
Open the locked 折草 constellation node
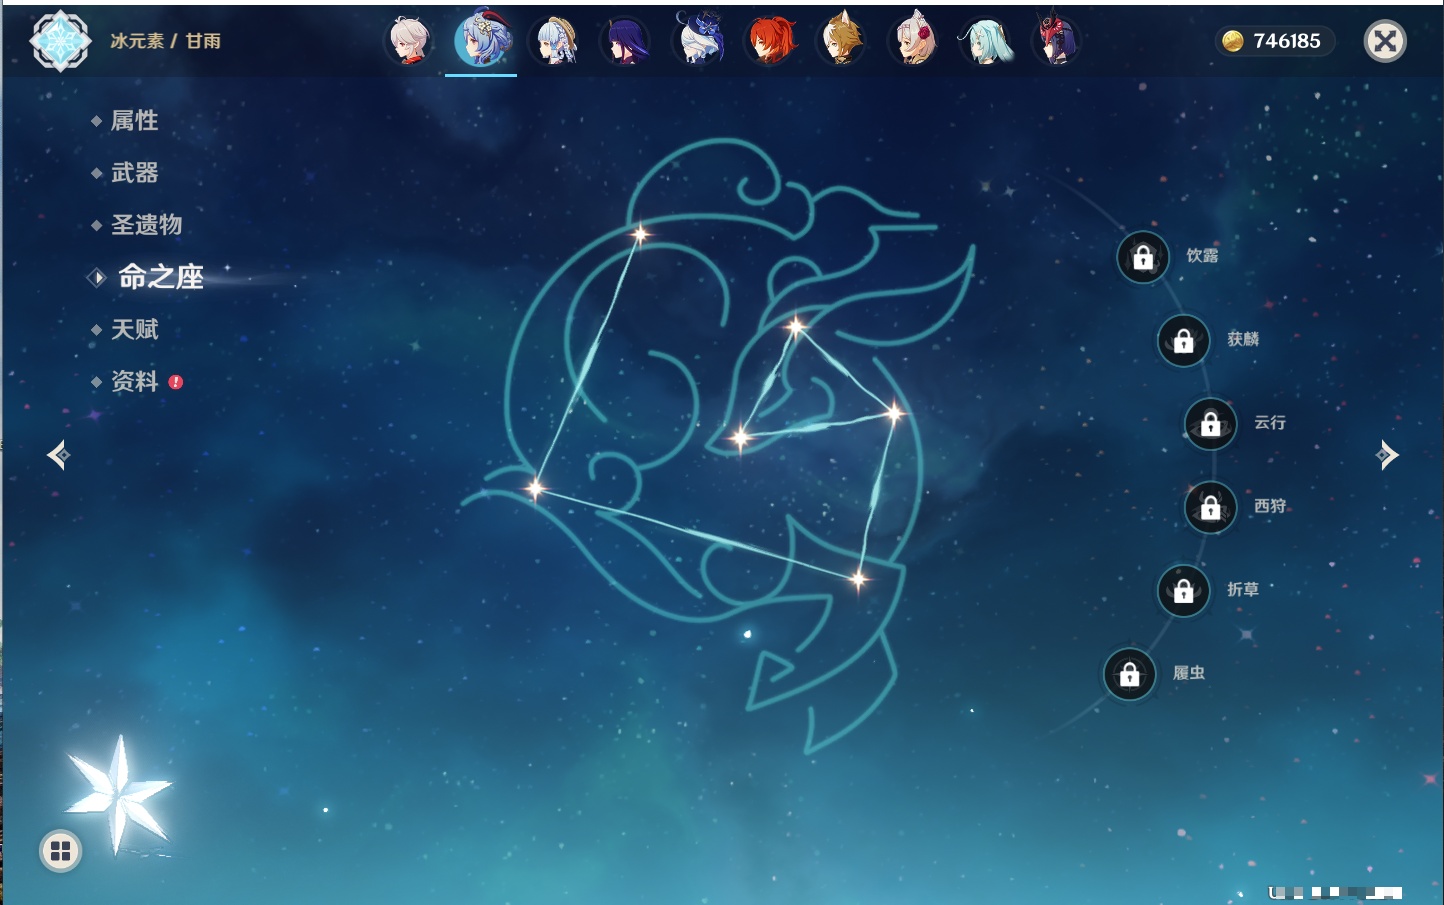(1184, 591)
